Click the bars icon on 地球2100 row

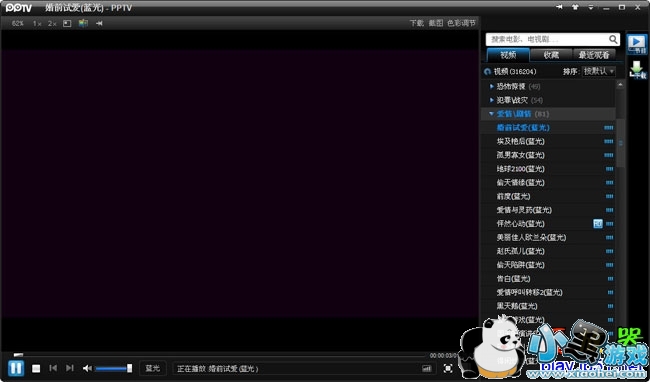point(609,169)
